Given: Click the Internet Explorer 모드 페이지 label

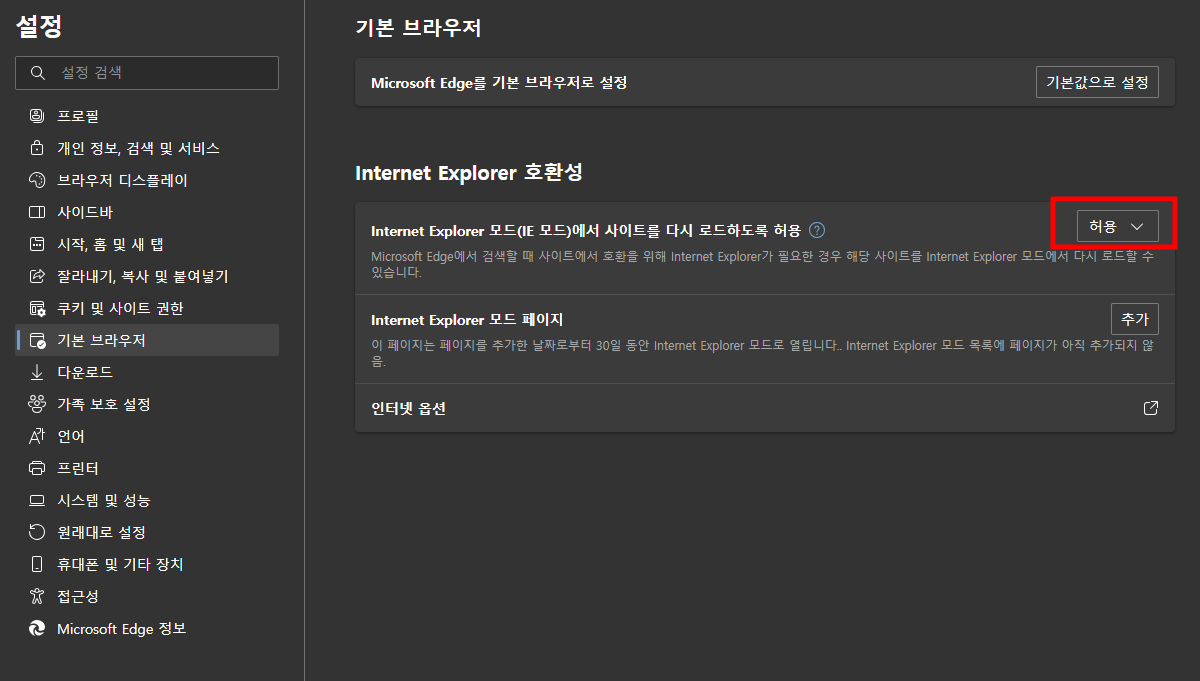Looking at the screenshot, I should click(467, 320).
